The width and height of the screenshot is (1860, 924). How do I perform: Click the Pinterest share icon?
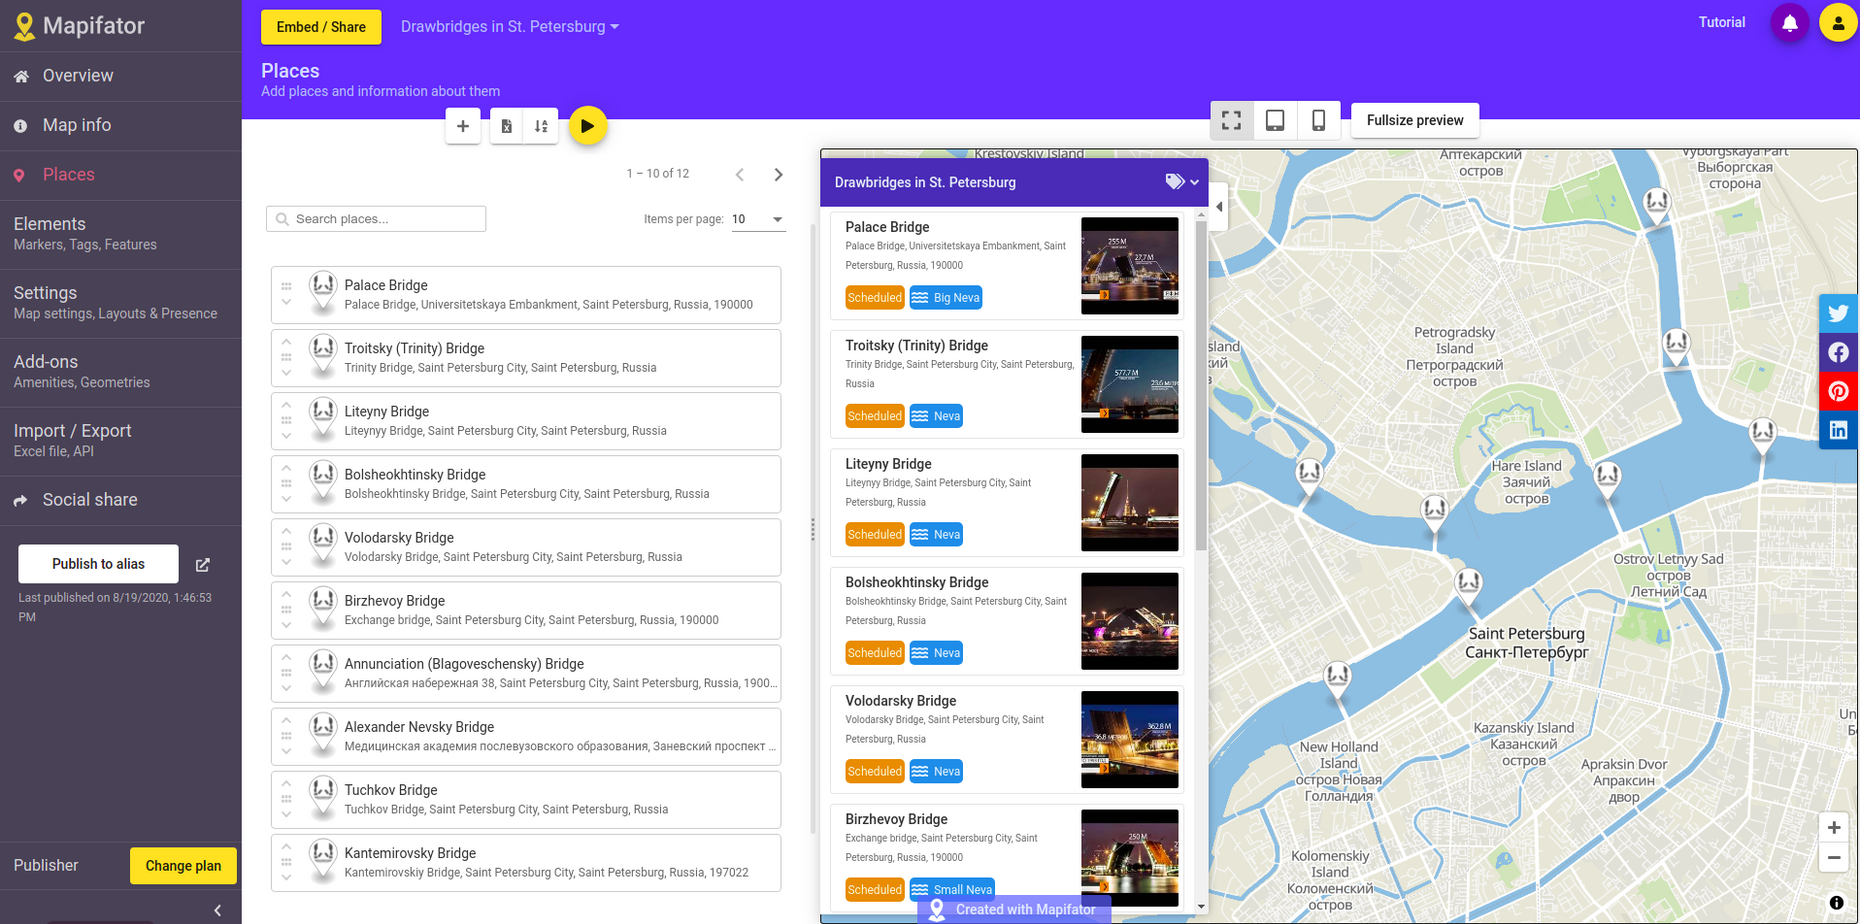1838,391
